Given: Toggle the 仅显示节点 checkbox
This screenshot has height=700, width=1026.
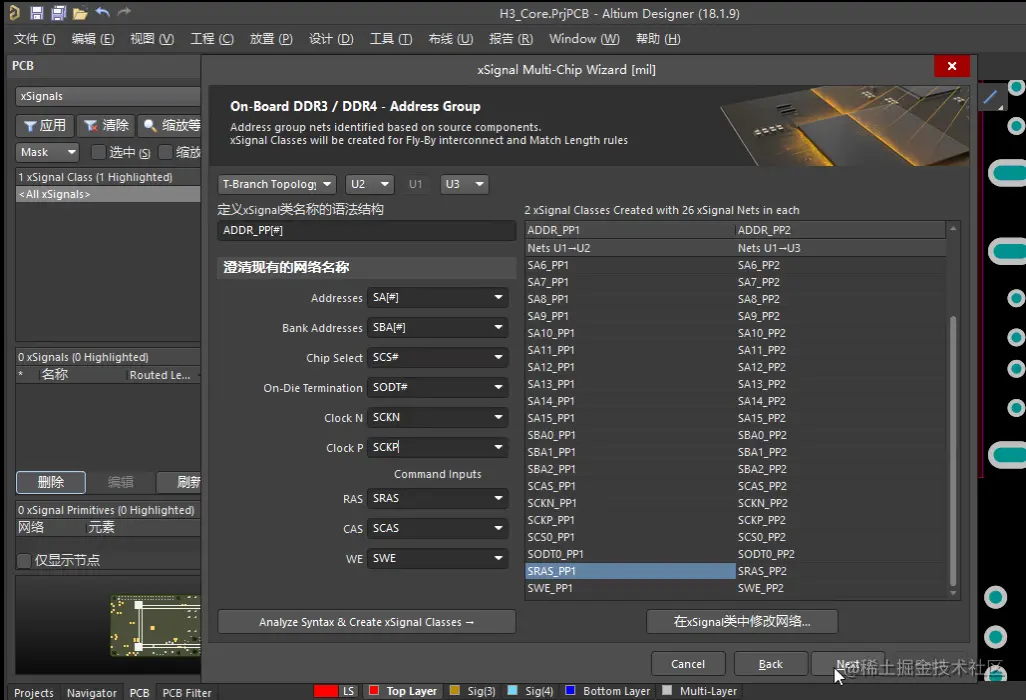Looking at the screenshot, I should [24, 560].
